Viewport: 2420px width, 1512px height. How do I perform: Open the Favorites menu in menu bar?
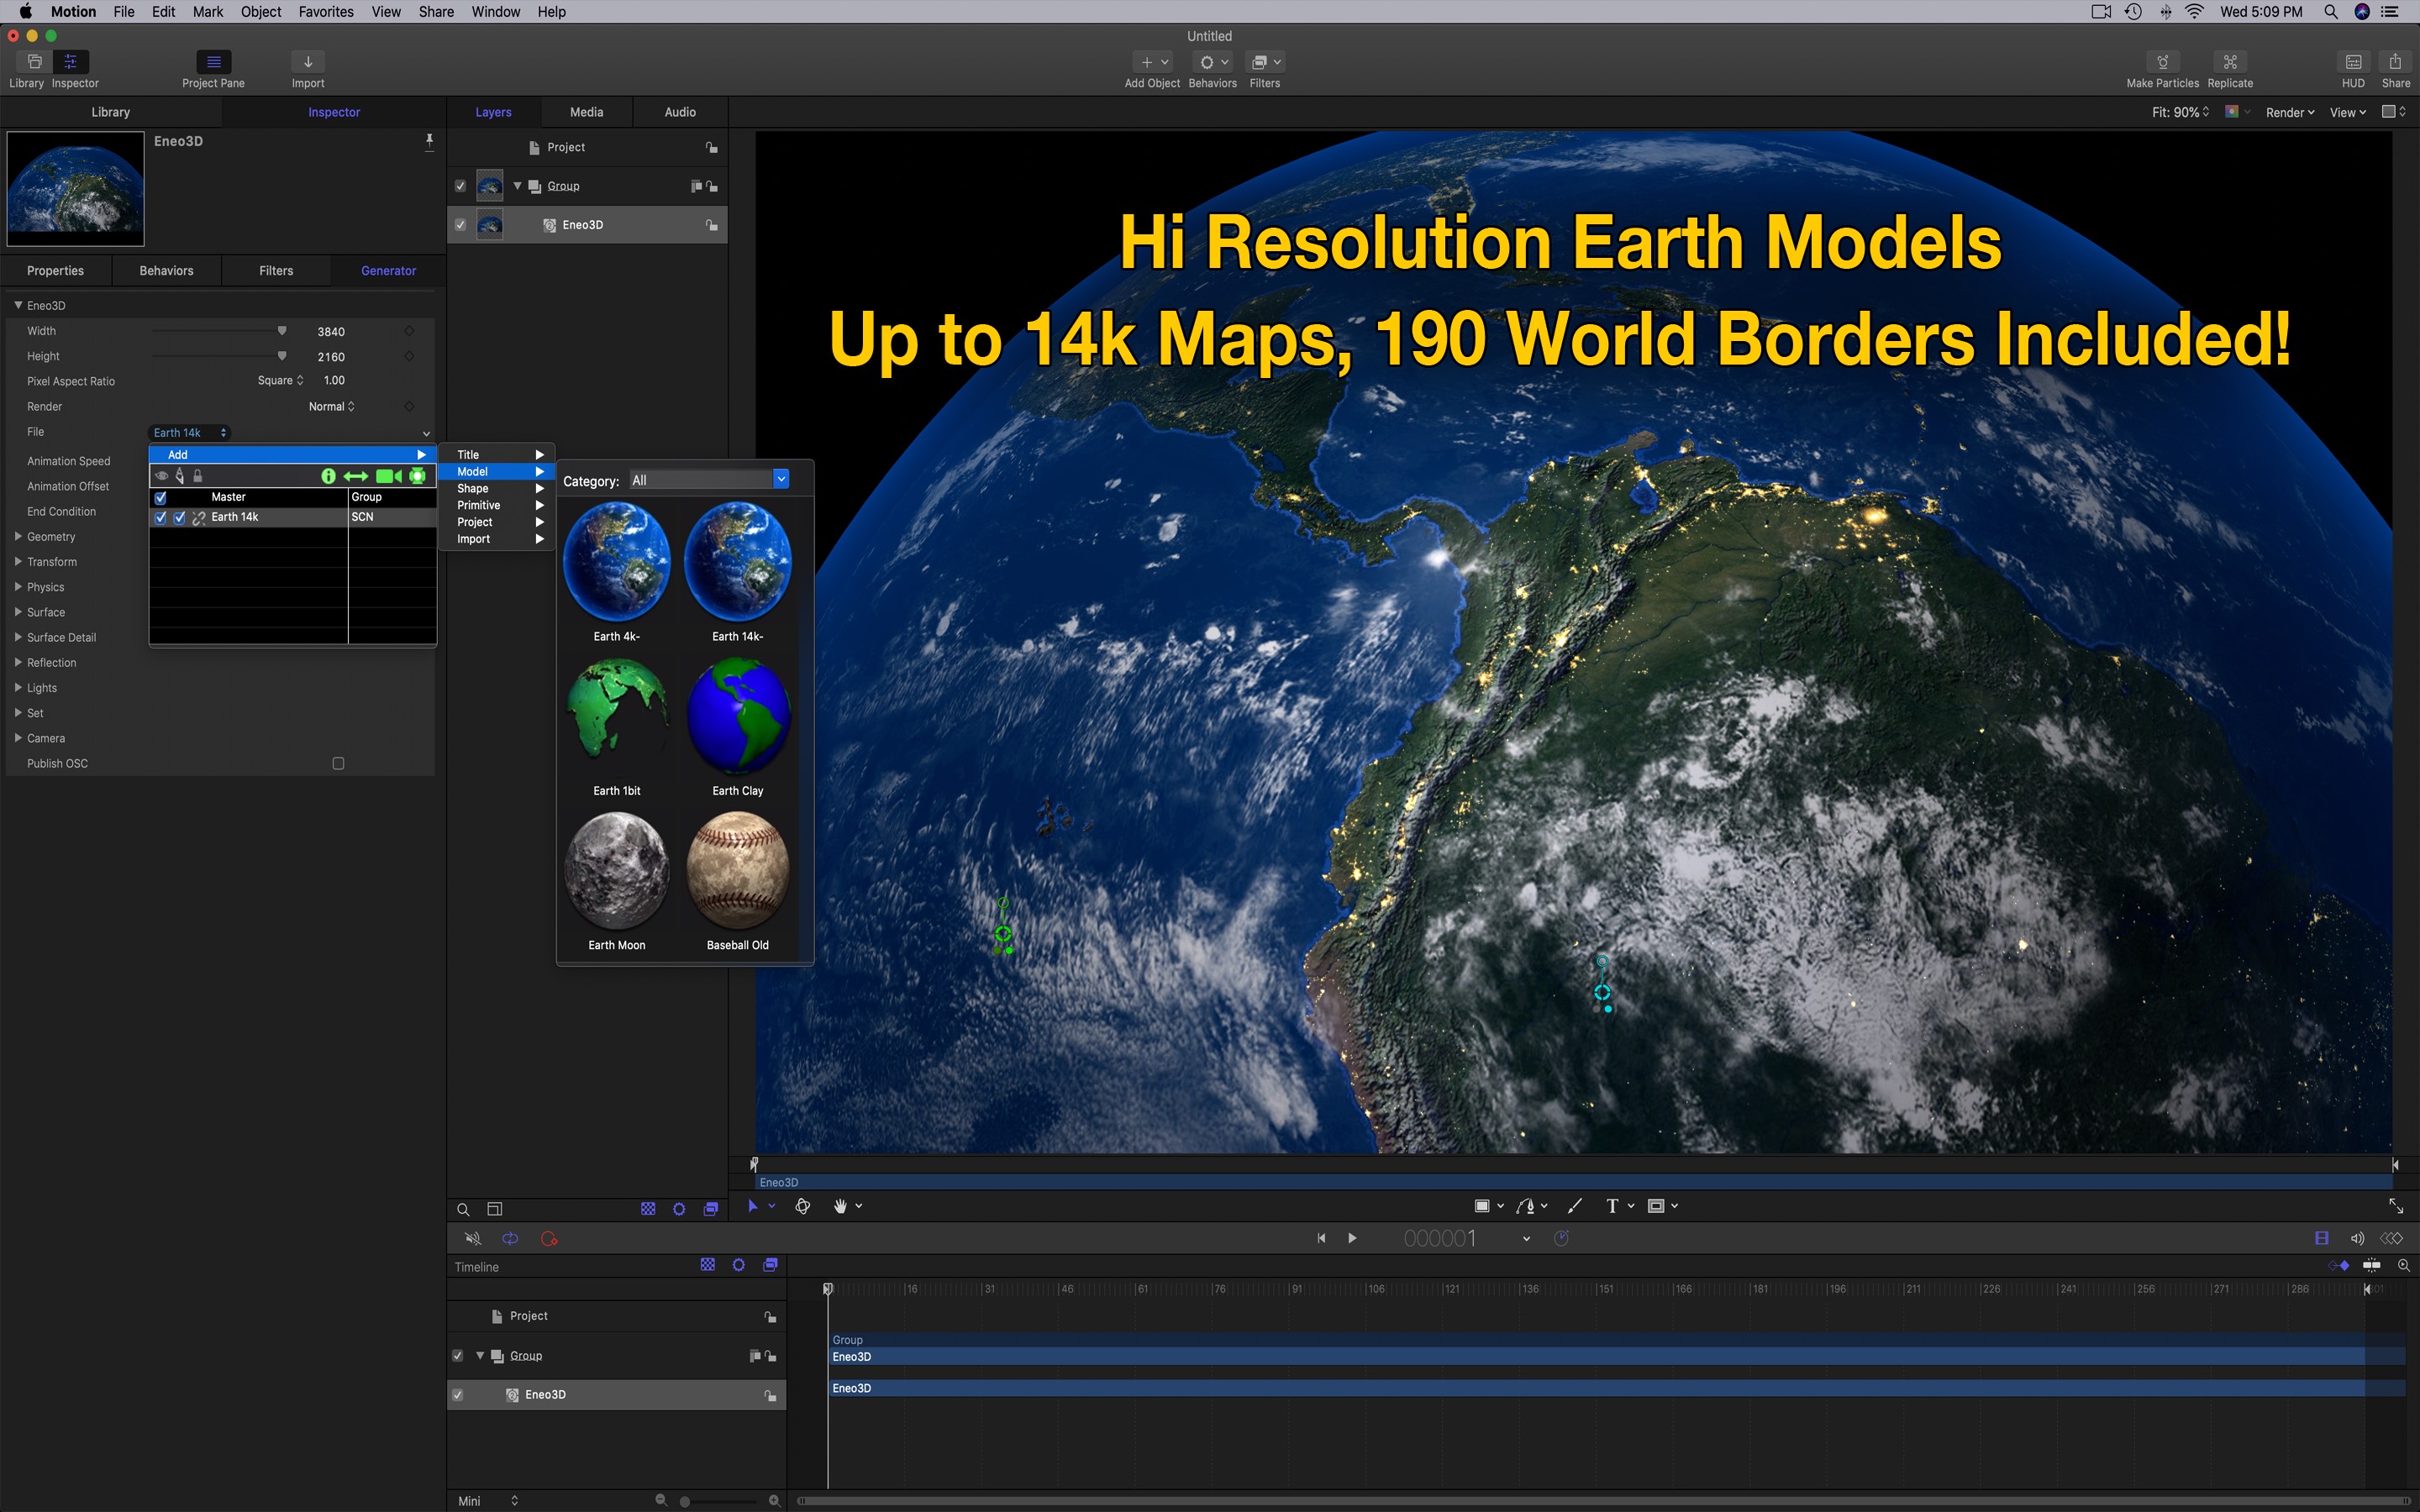[x=326, y=12]
